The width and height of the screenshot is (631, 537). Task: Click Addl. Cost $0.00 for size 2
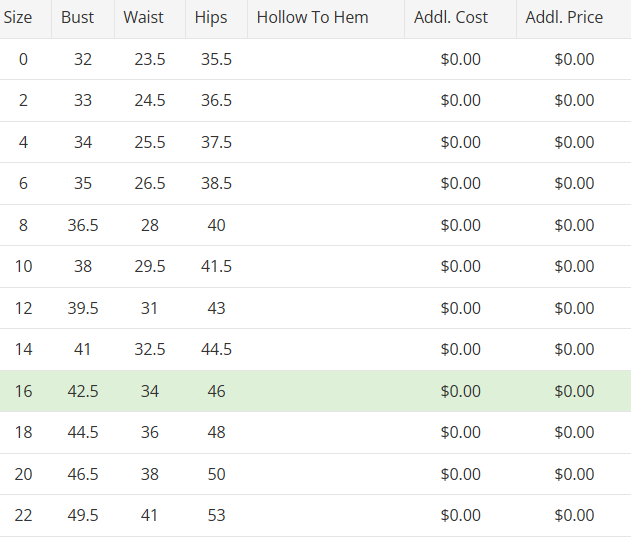tap(460, 100)
